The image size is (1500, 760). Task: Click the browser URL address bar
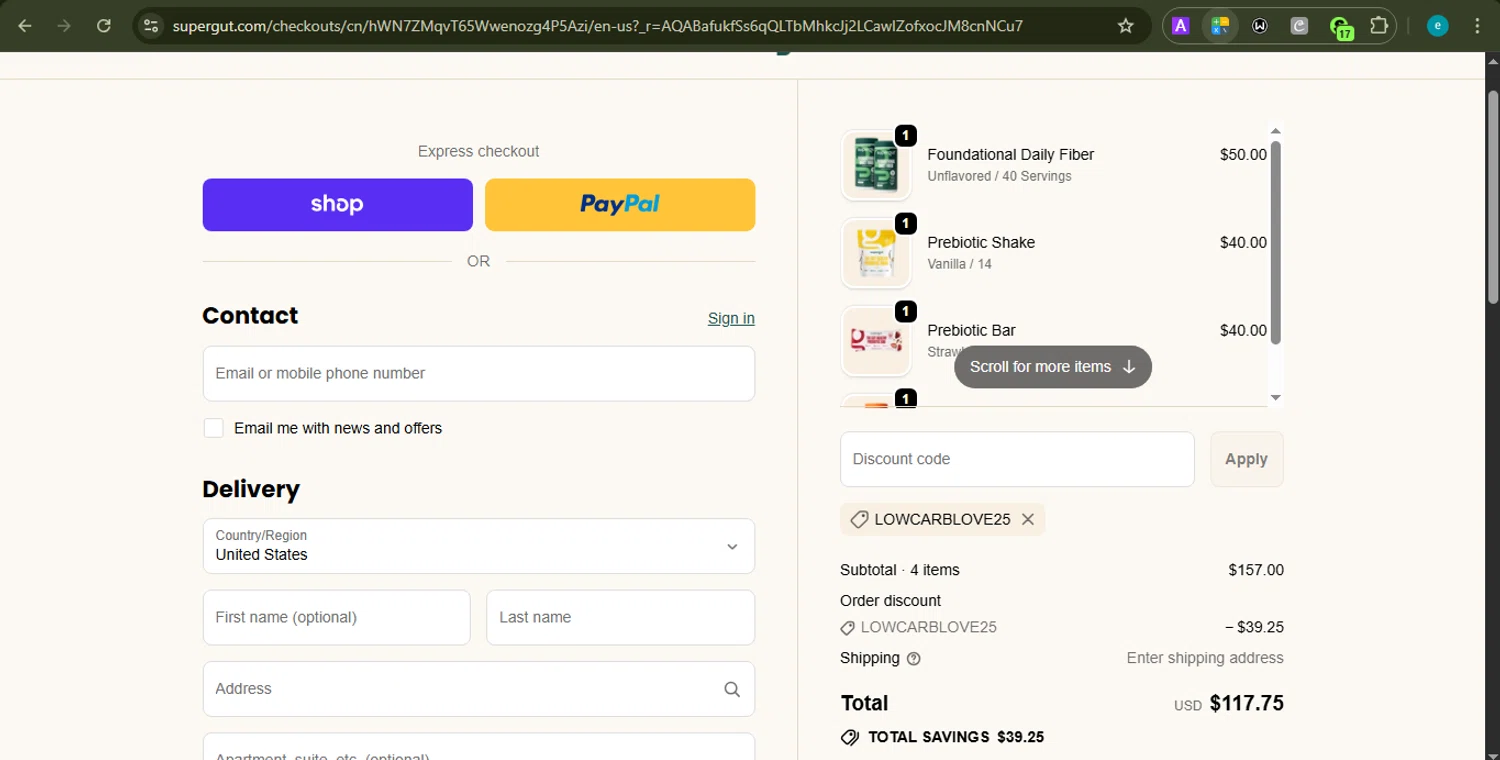tap(597, 26)
